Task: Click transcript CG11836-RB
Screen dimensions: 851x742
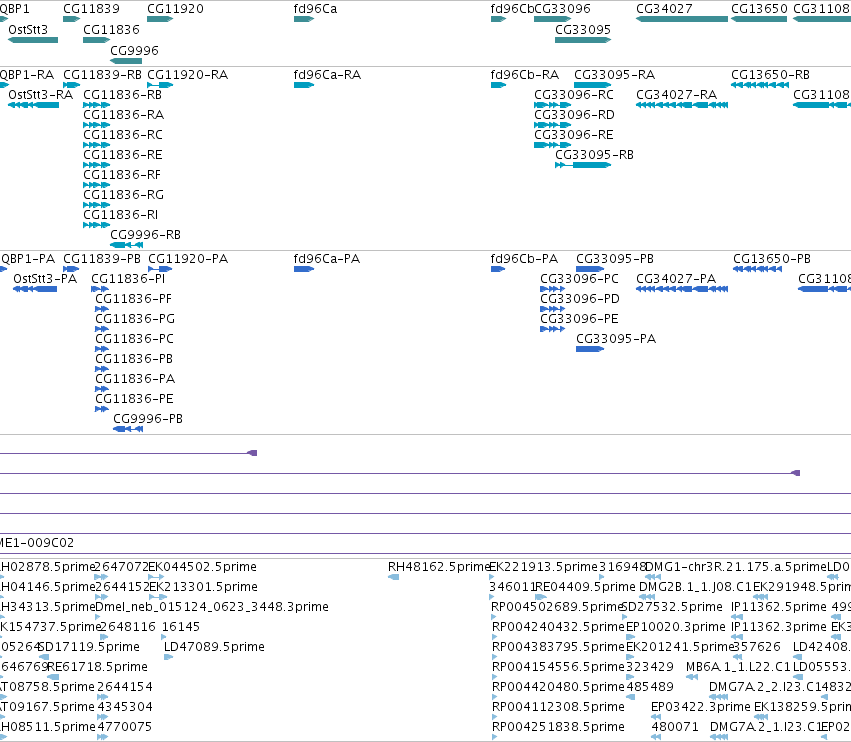Action: point(123,94)
